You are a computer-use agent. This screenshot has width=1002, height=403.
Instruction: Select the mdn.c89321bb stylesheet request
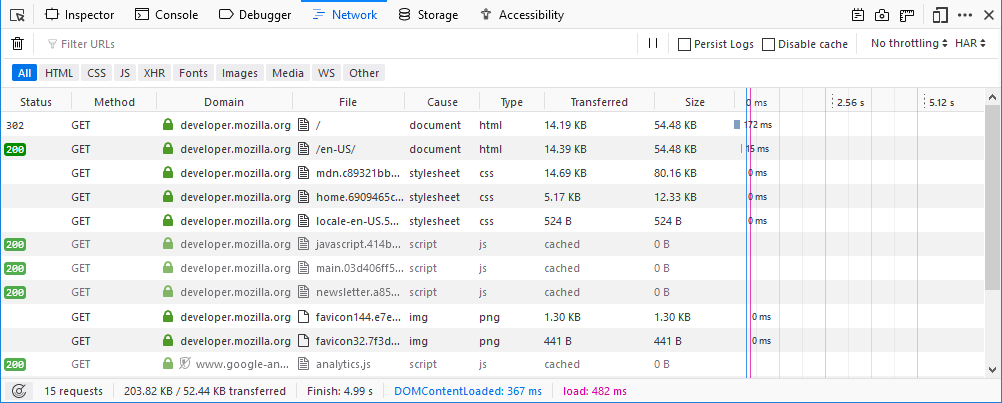pyautogui.click(x=492, y=173)
